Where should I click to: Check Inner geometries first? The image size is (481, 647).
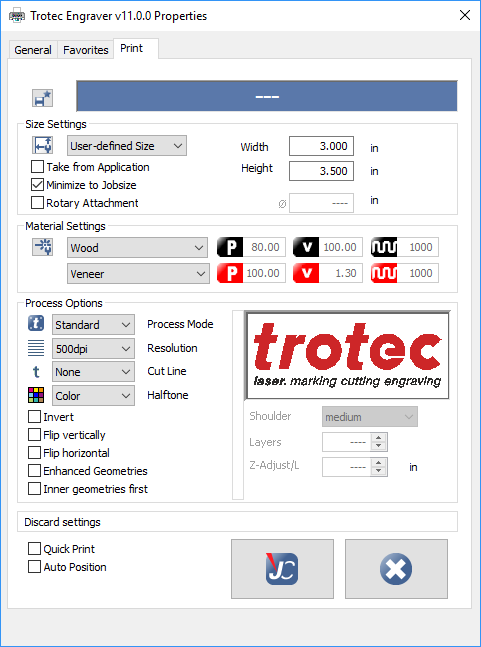coord(34,489)
